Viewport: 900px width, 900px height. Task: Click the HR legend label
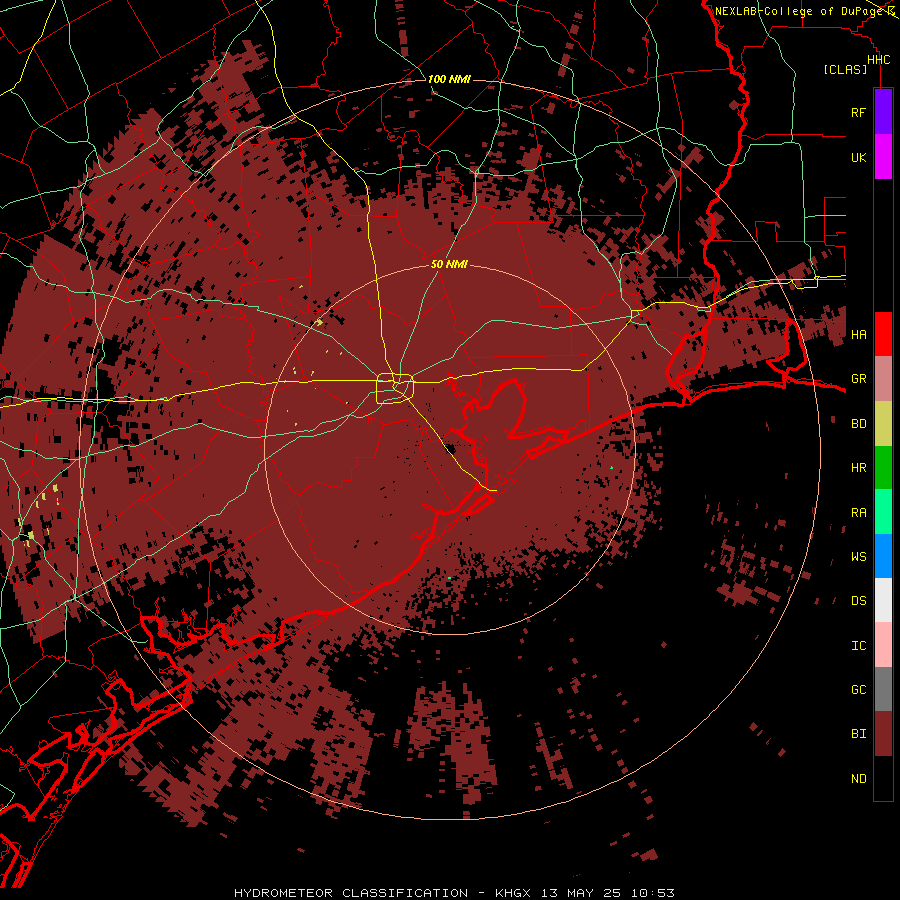pyautogui.click(x=859, y=468)
